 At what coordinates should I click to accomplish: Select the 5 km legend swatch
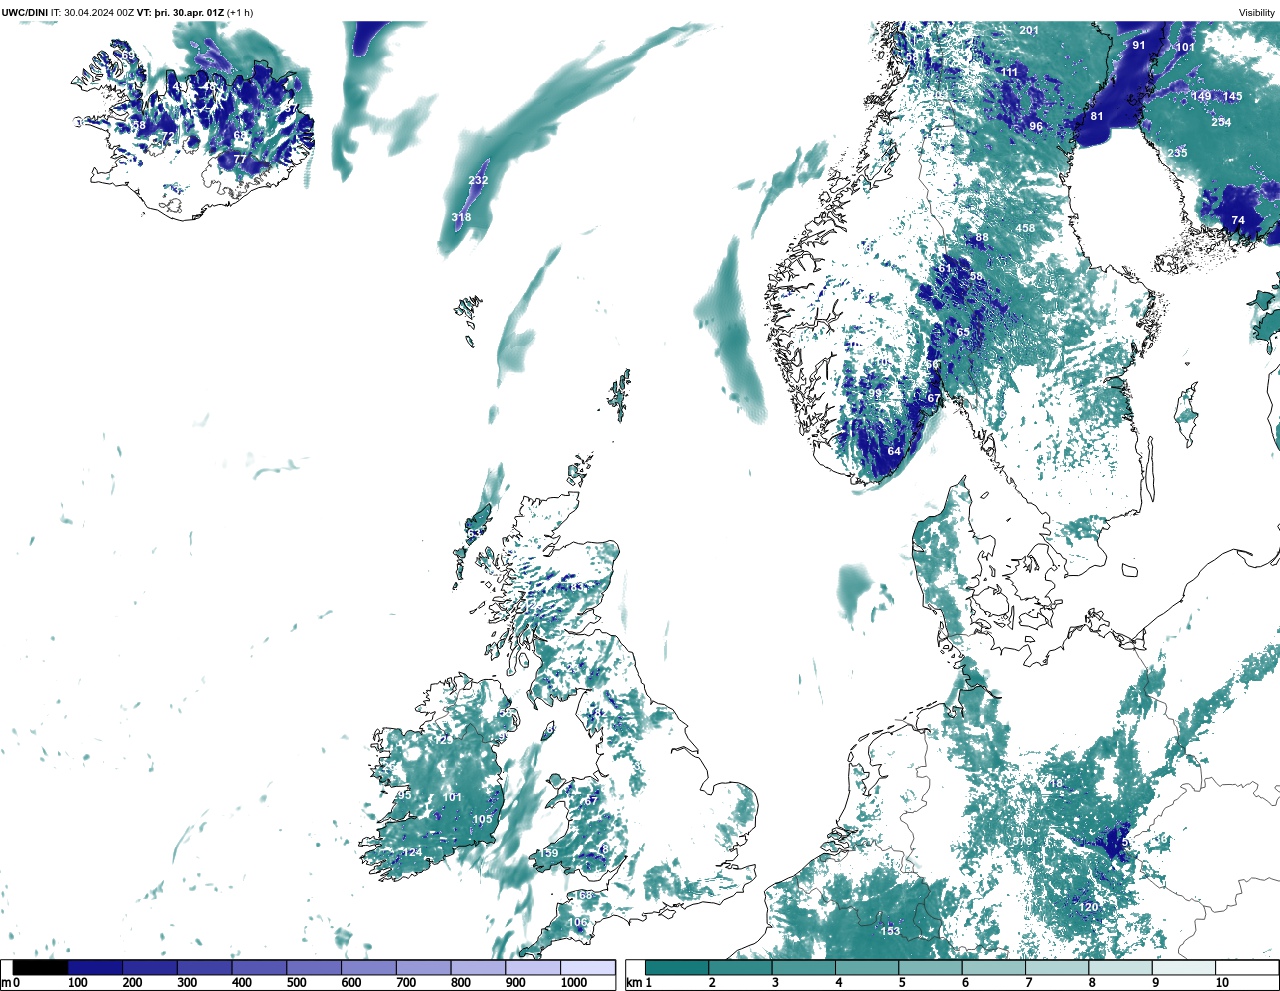930,967
